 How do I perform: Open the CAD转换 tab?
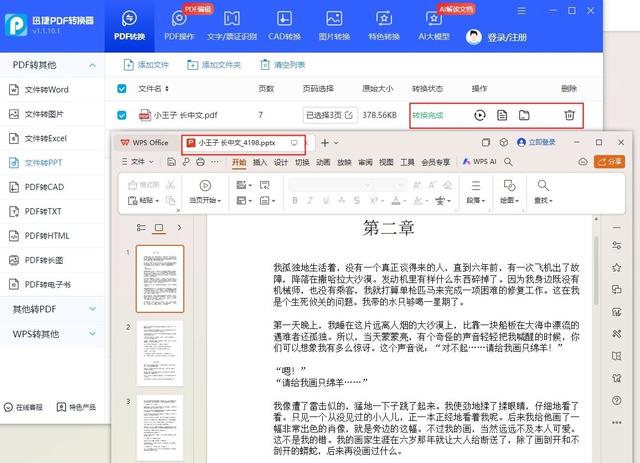tap(284, 26)
